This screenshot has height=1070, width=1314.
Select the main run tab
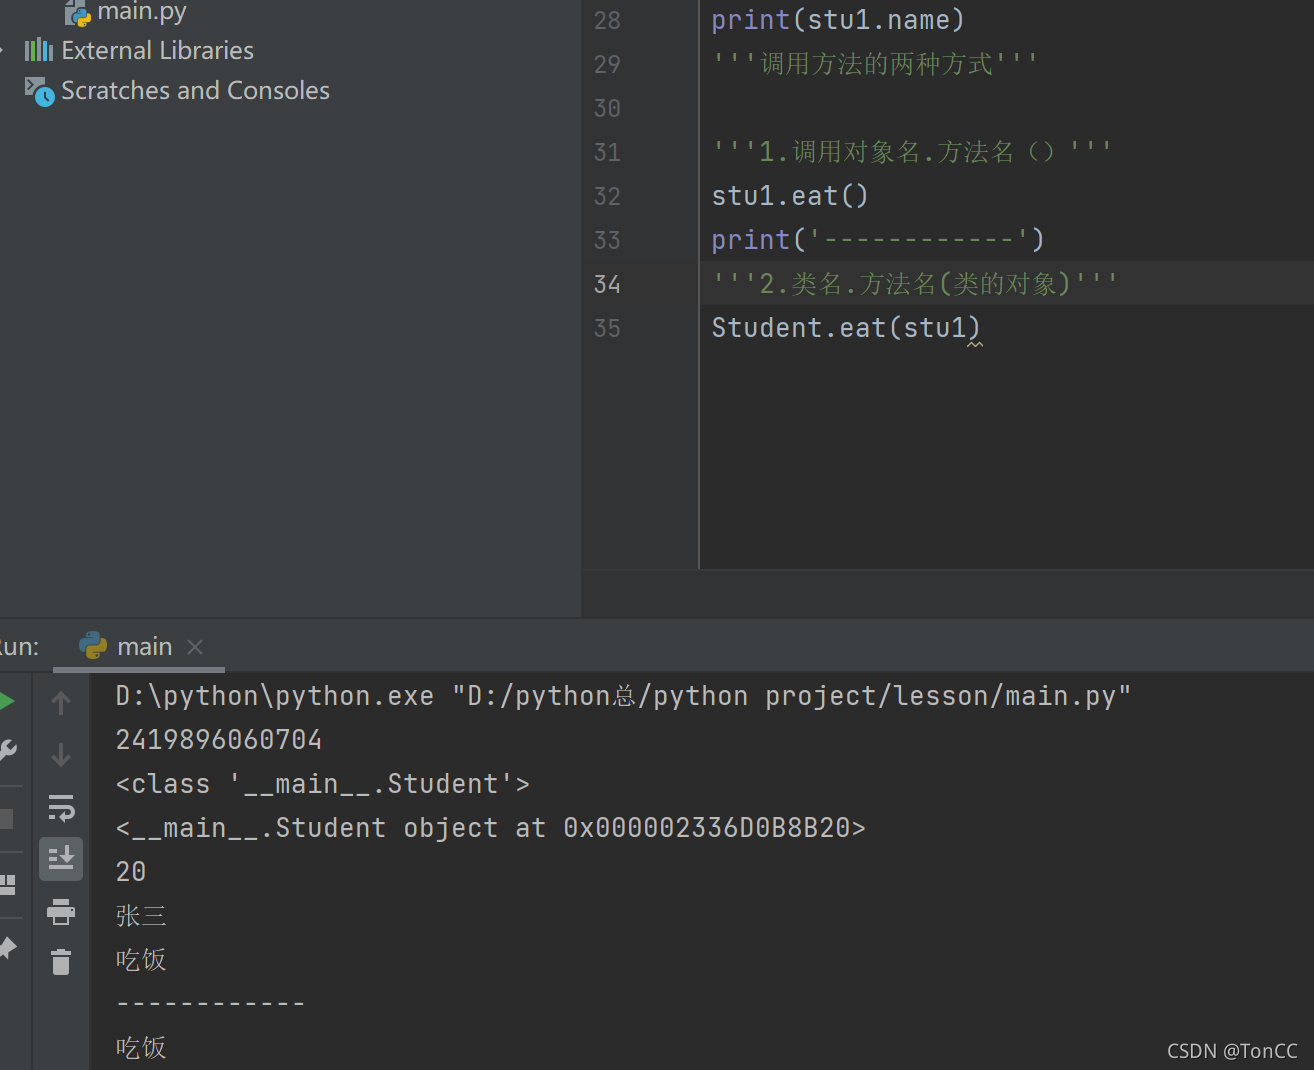[139, 647]
